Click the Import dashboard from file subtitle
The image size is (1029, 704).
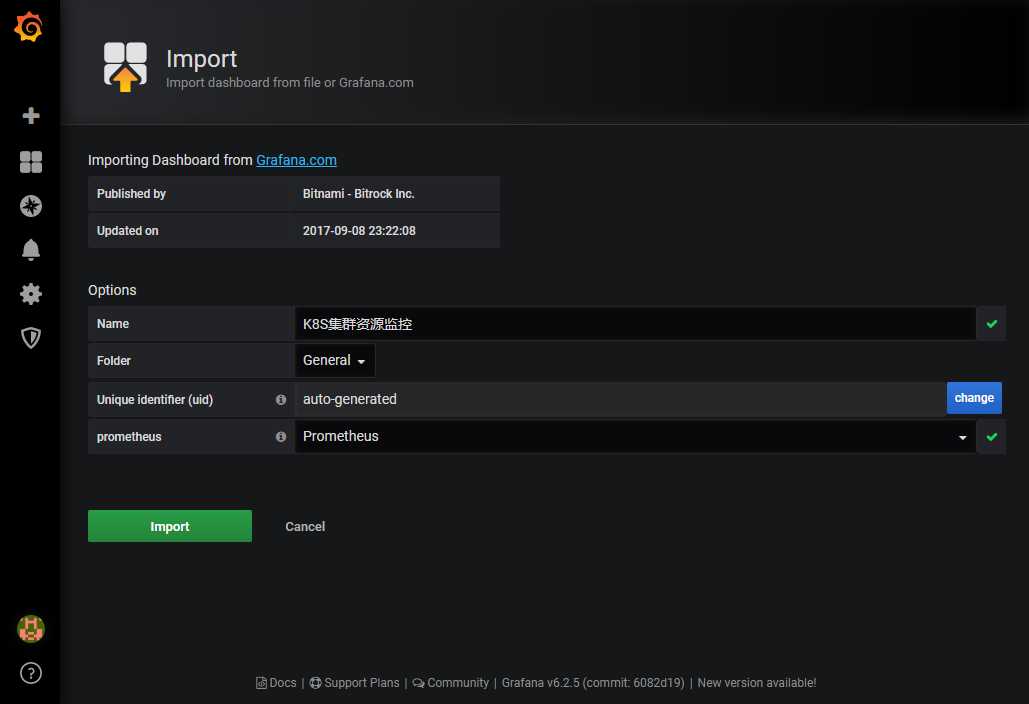289,83
